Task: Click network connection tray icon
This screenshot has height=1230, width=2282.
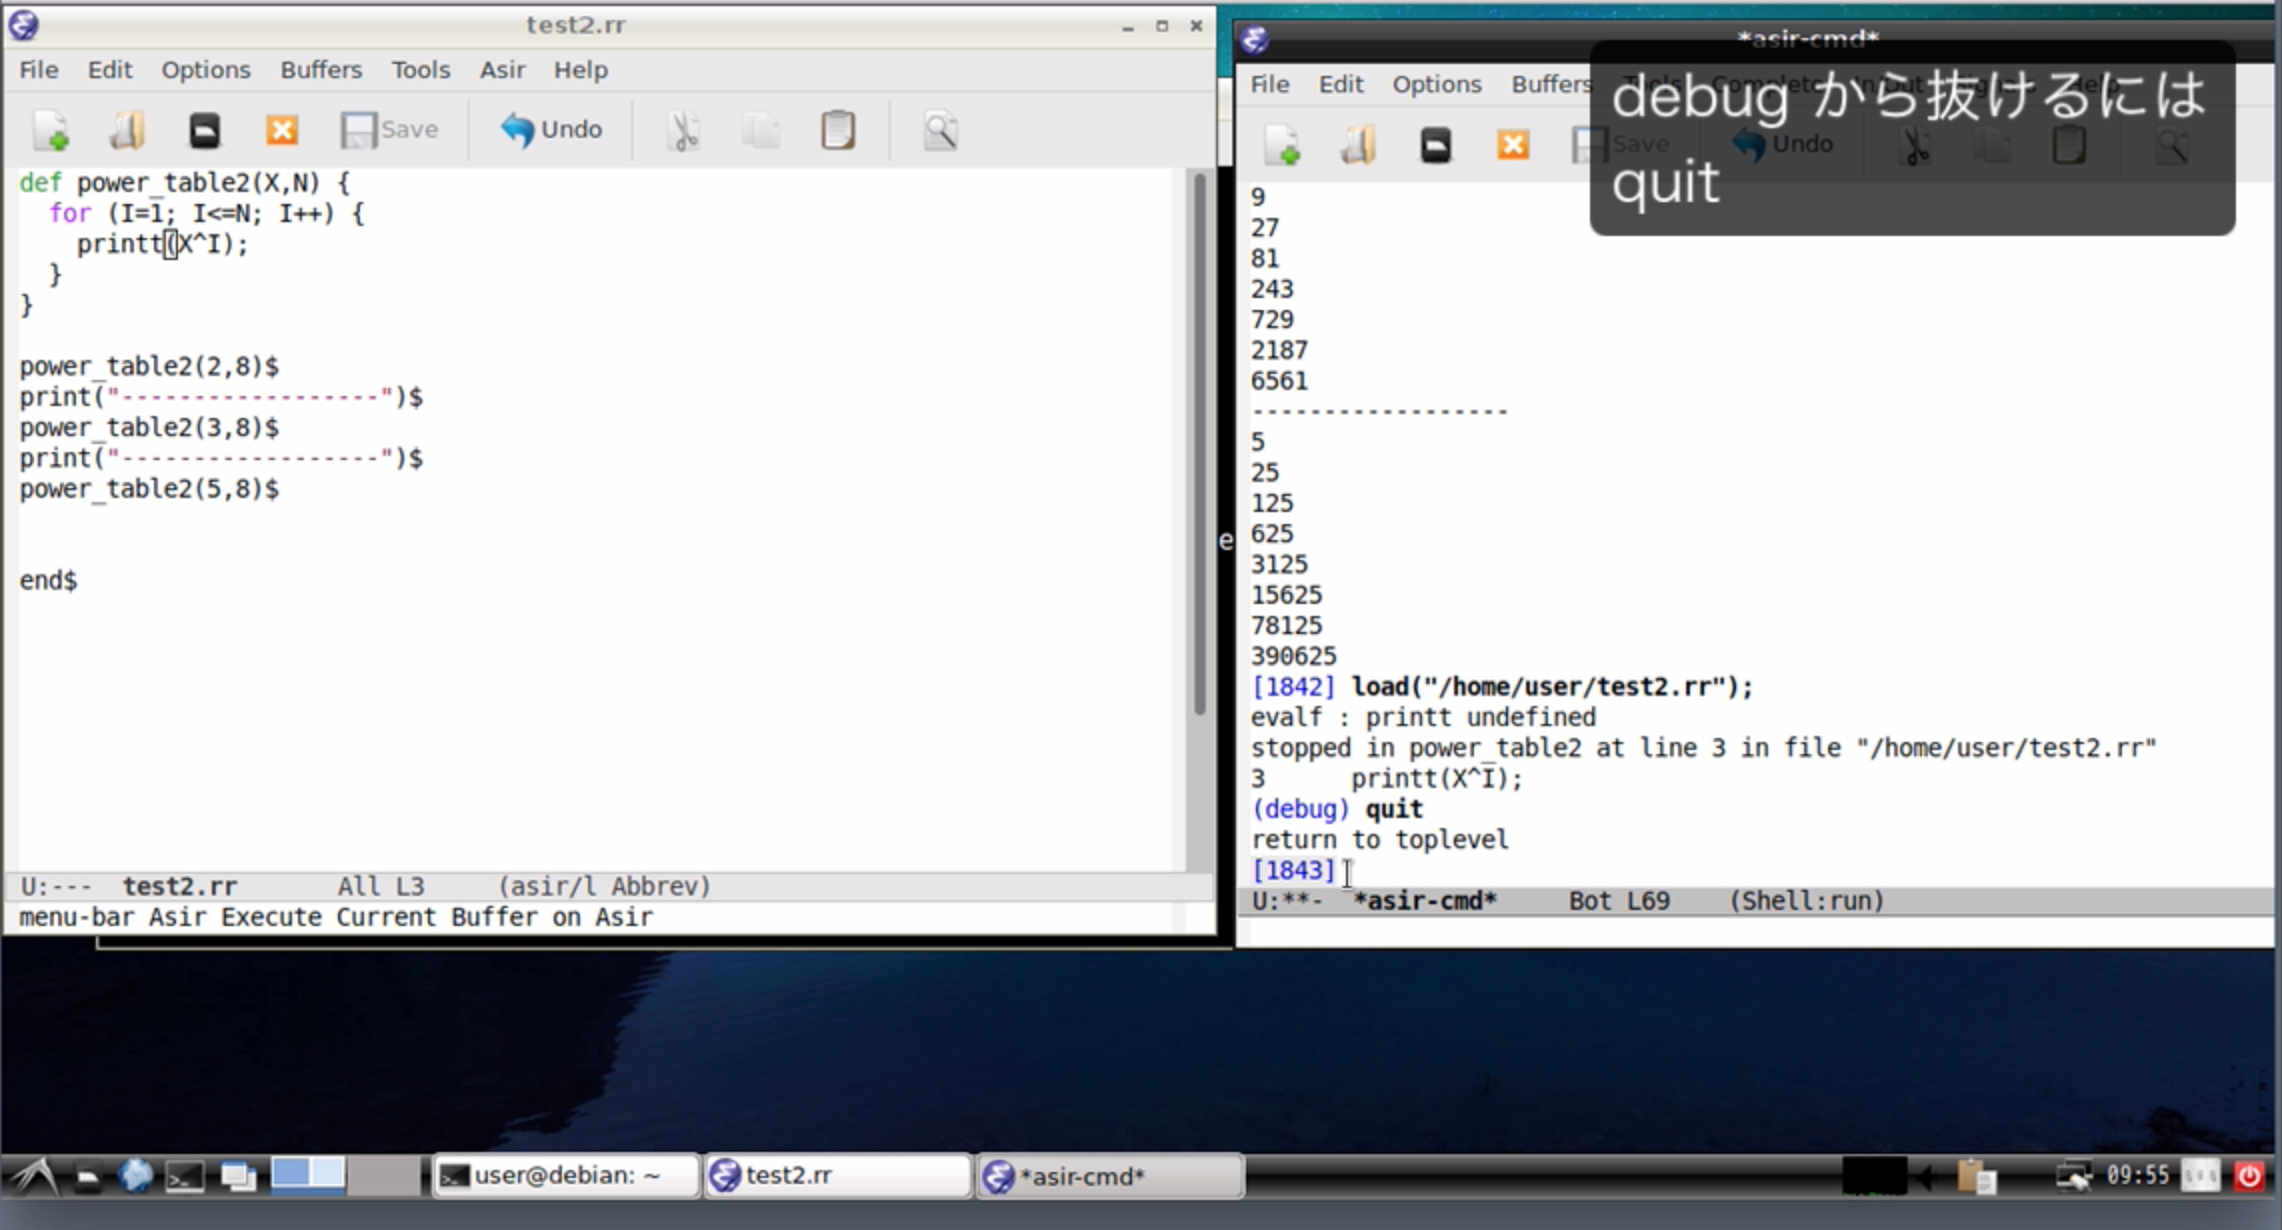Action: pos(2074,1176)
